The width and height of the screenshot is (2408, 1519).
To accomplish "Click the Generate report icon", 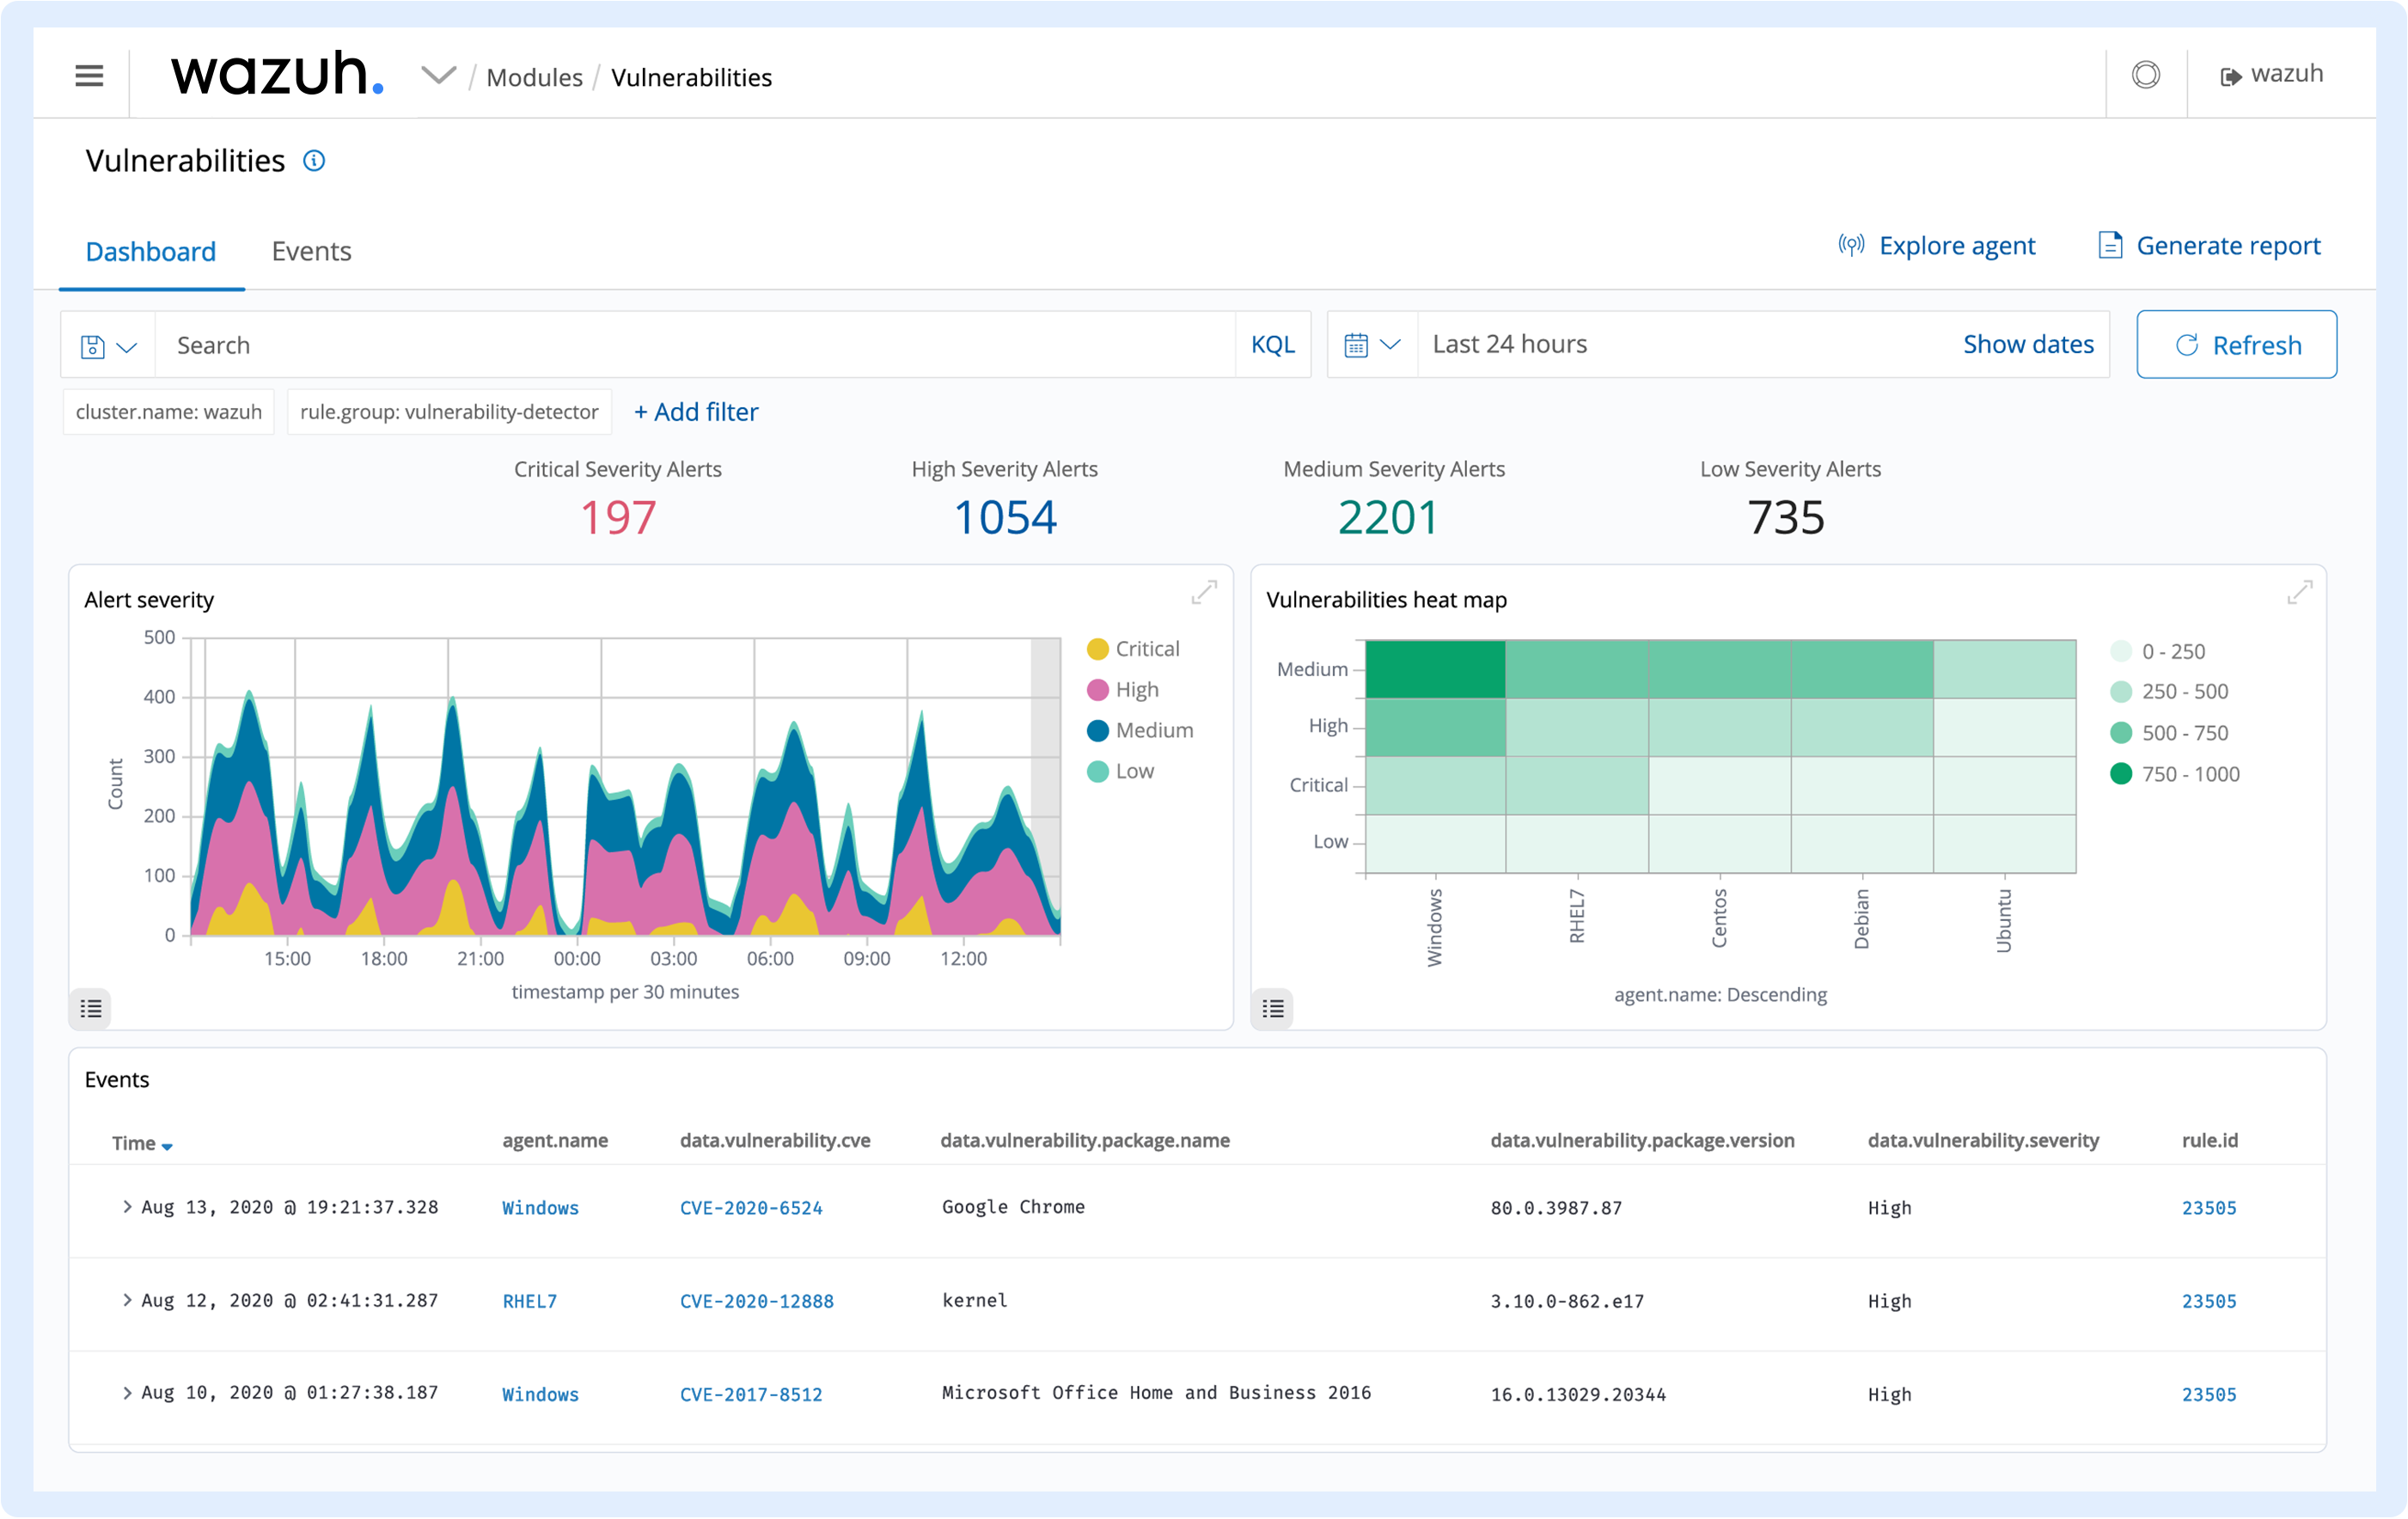I will 2110,245.
